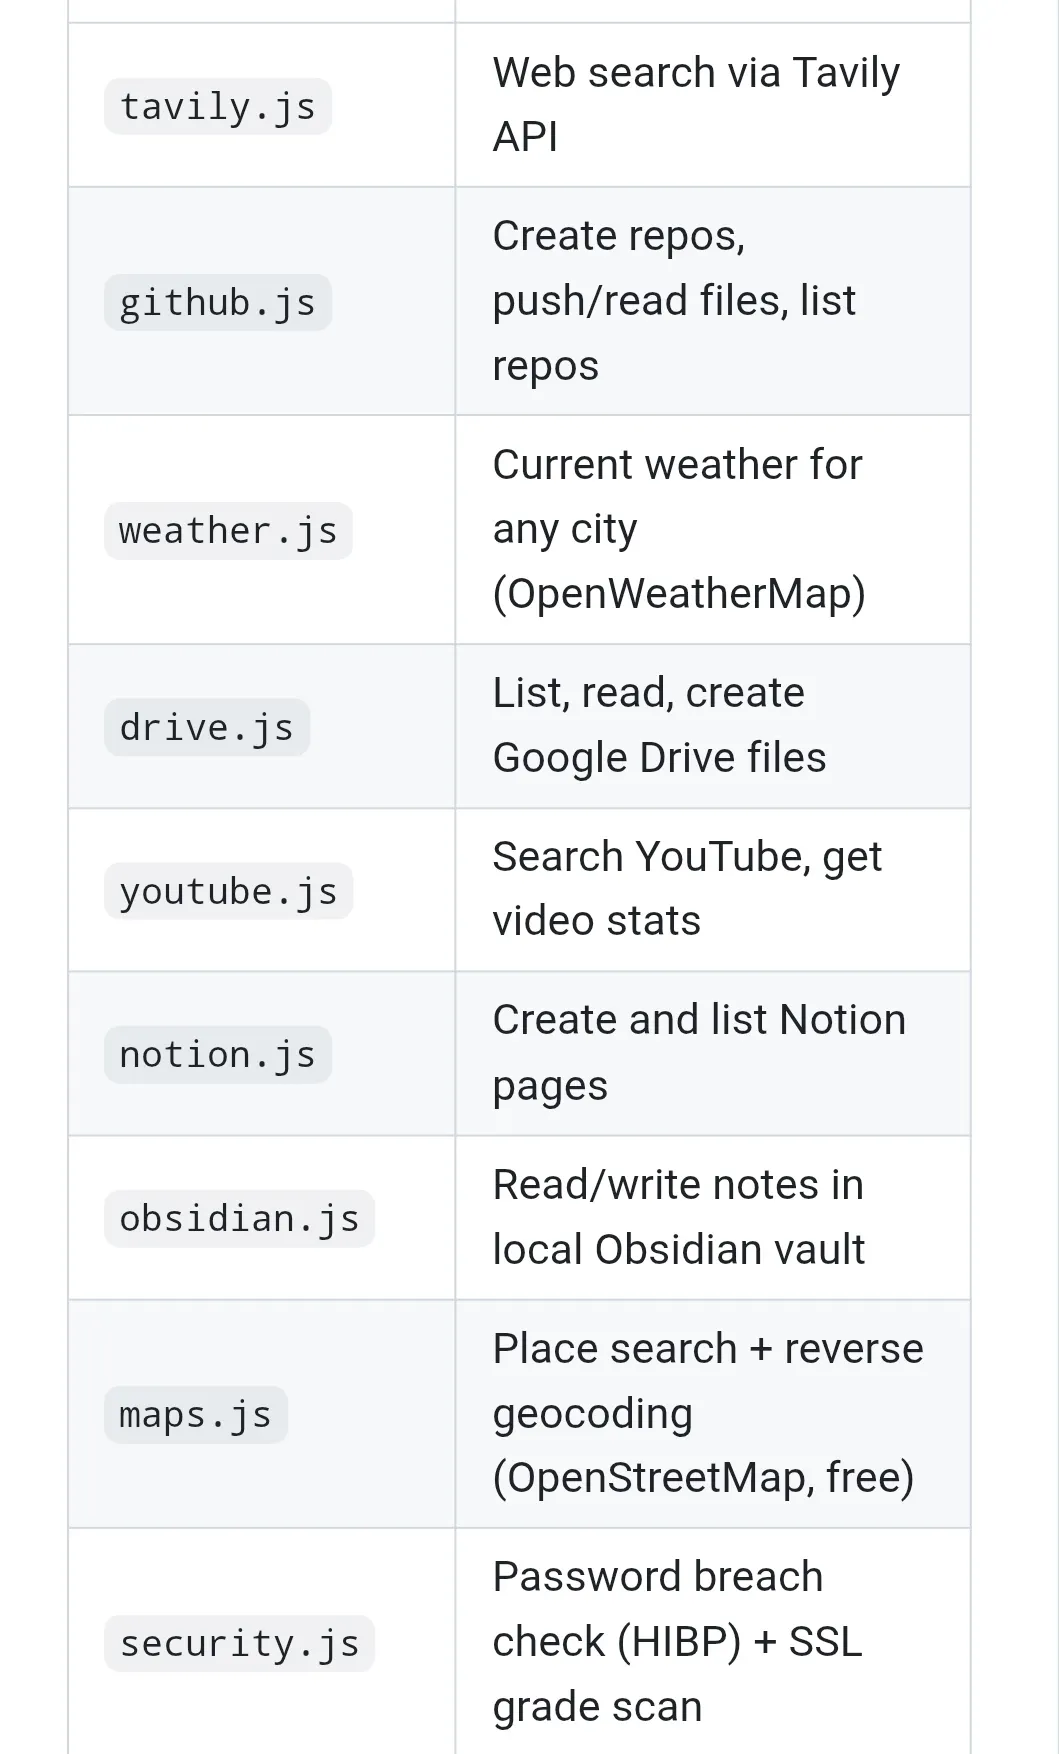Click 'Current weather for any city' description
The width and height of the screenshot is (1059, 1754).
(679, 529)
